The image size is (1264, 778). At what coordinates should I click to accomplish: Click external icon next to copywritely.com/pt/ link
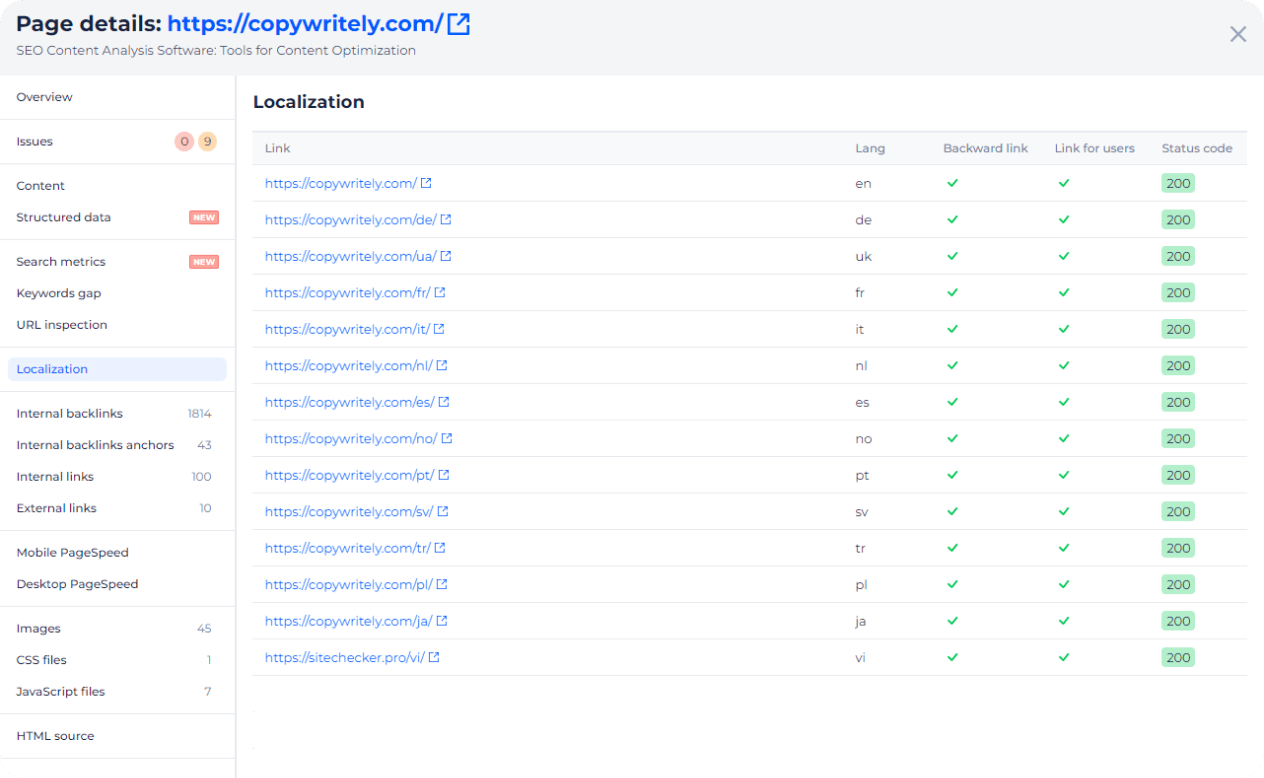[x=444, y=475]
